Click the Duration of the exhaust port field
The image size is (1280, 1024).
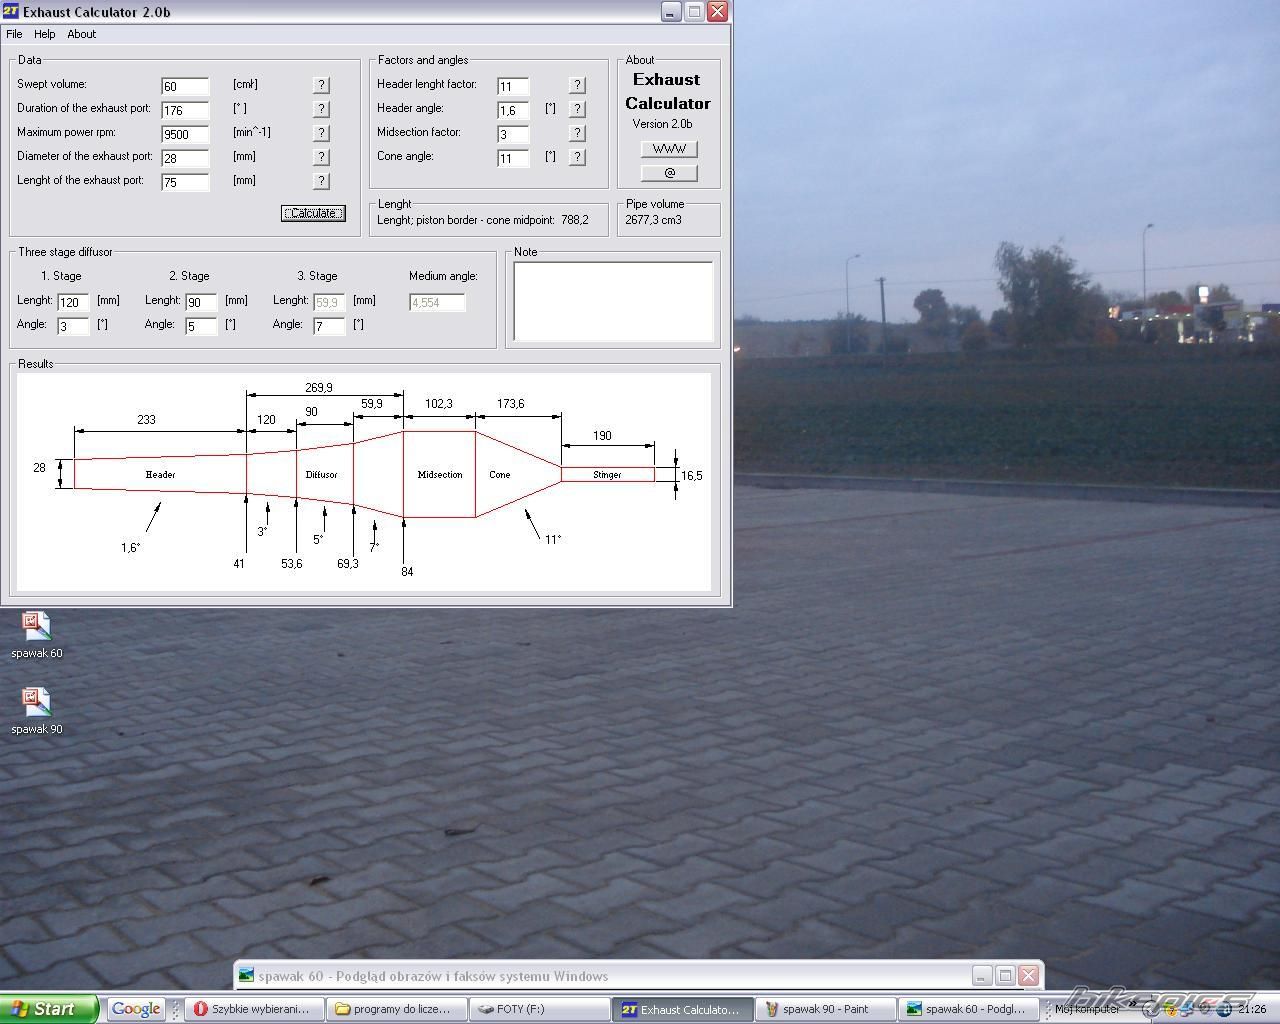coord(185,110)
